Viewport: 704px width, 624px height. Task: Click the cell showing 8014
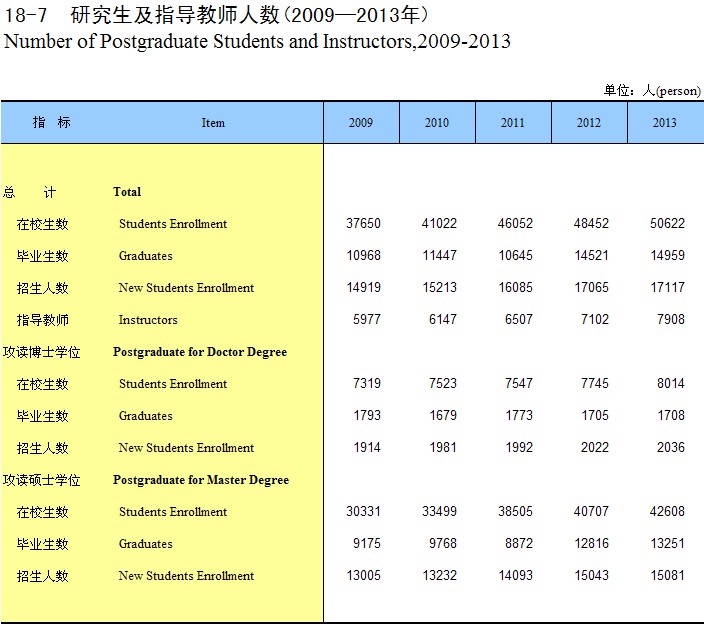pyautogui.click(x=670, y=384)
